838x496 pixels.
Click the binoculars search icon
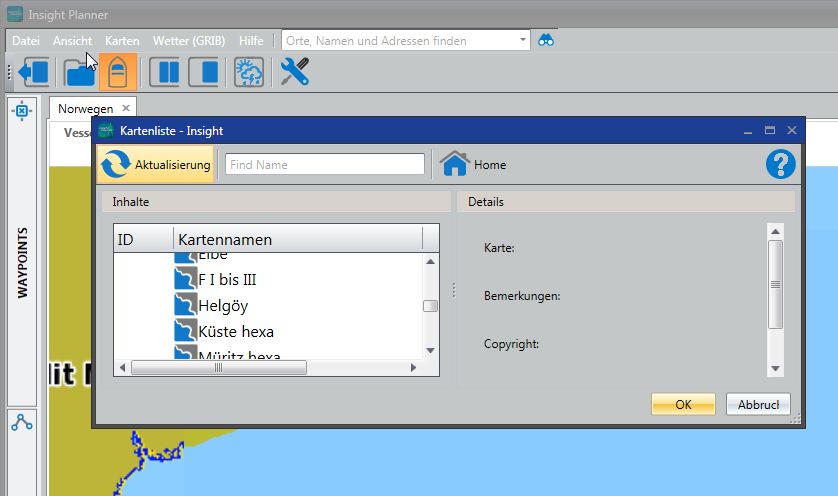coord(547,41)
